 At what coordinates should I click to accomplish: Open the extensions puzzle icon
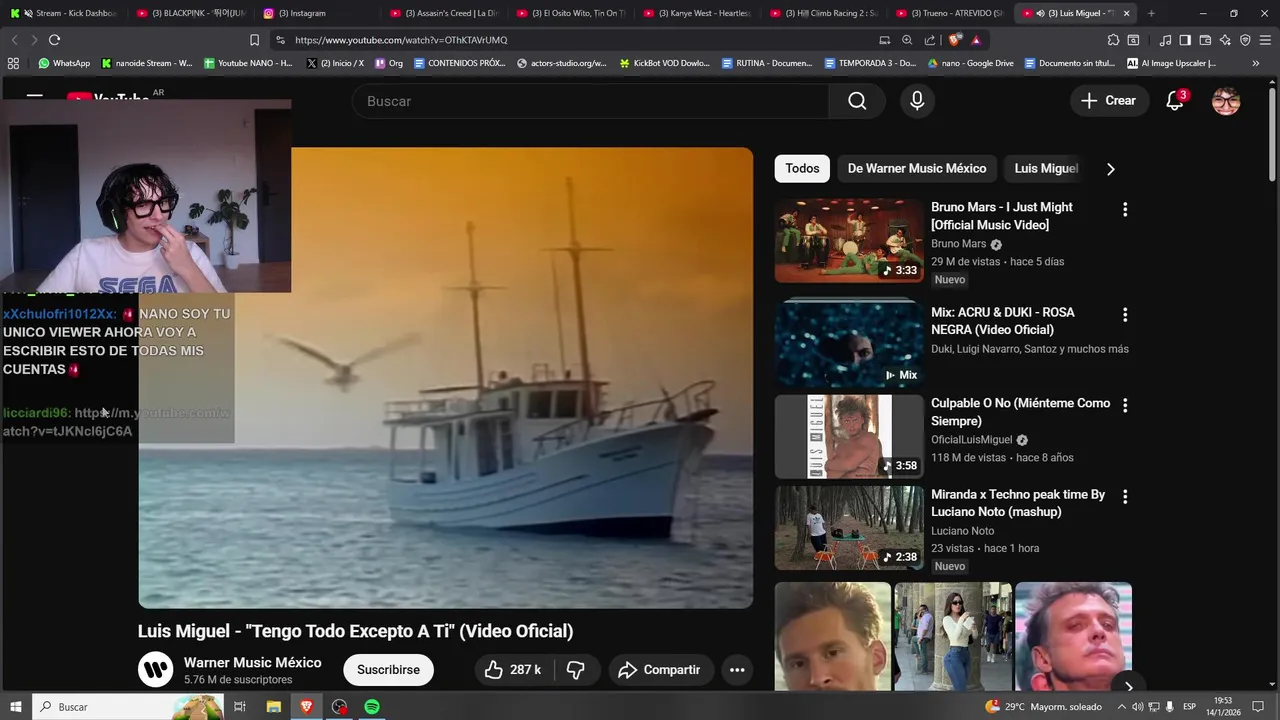[x=1113, y=40]
